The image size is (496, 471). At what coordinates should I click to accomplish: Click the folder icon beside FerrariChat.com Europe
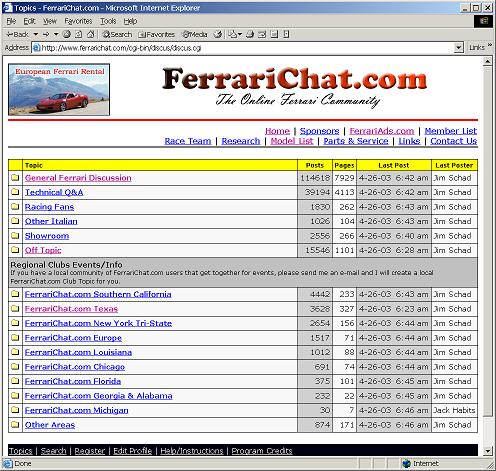tap(15, 338)
